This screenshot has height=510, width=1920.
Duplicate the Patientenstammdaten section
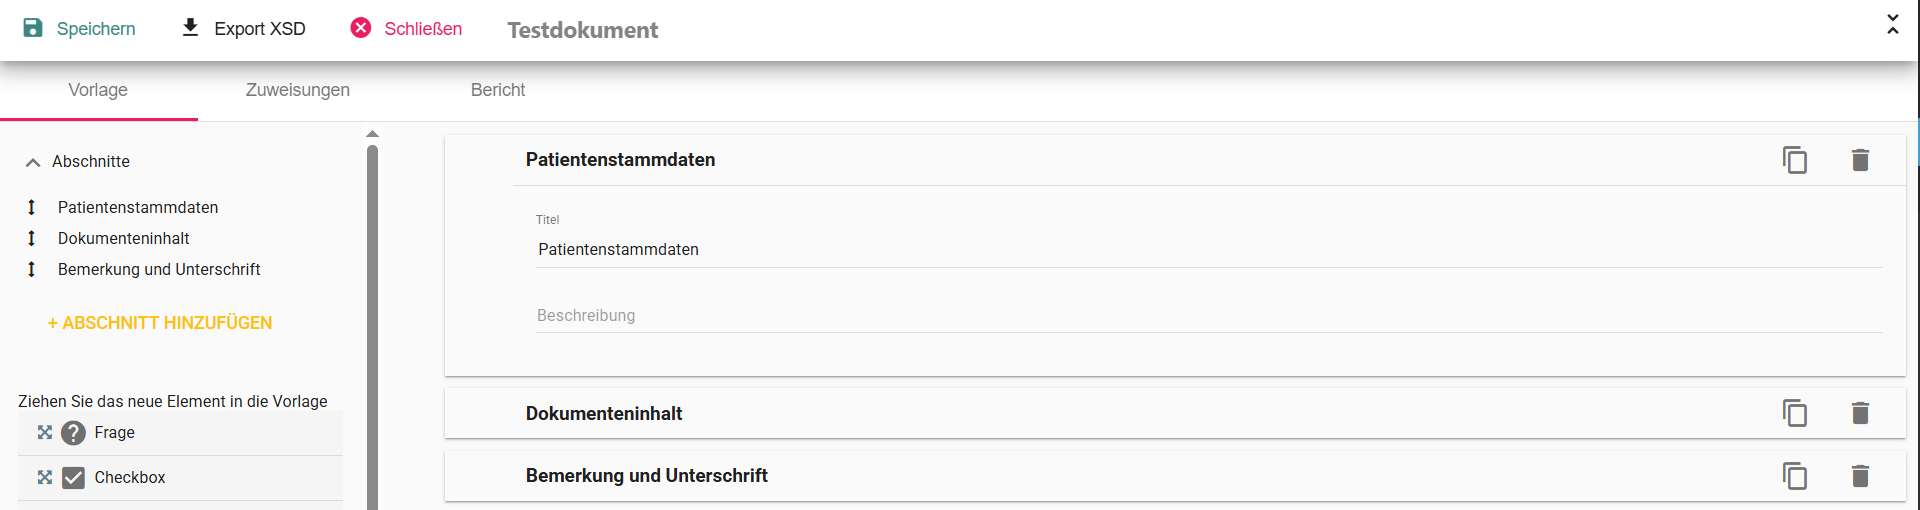[1795, 160]
